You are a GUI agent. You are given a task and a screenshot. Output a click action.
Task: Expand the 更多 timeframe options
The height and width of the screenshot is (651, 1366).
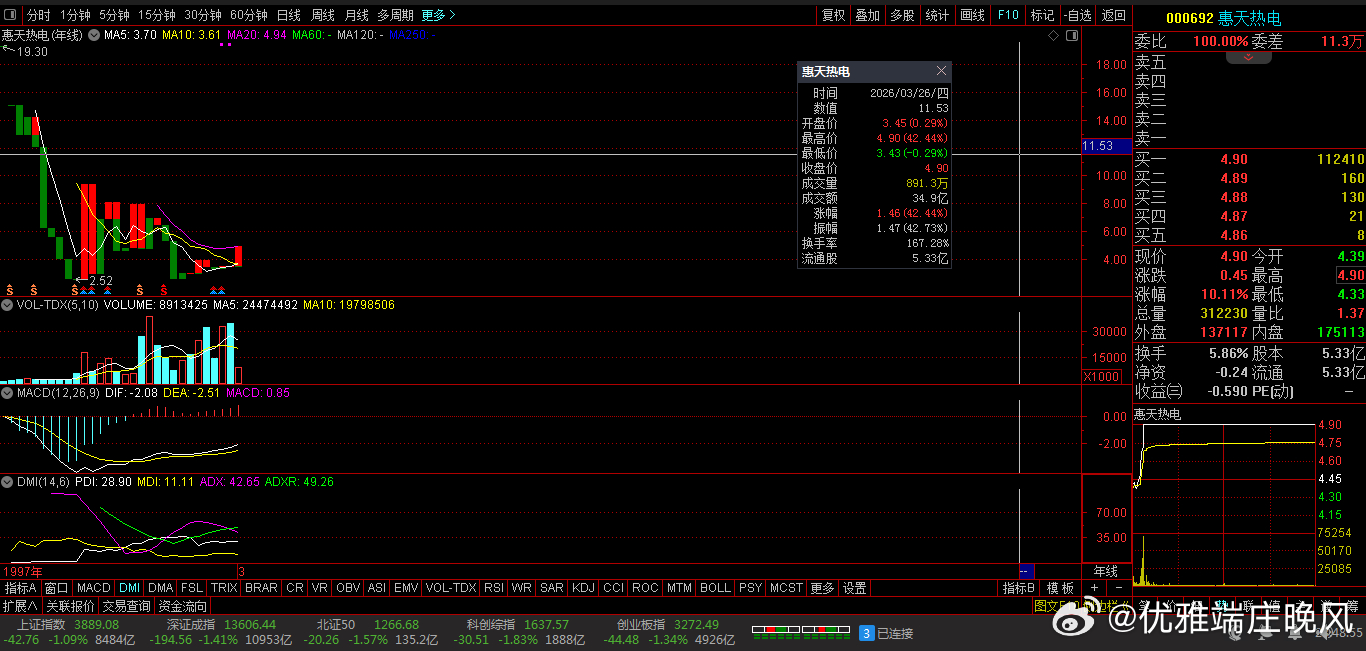(x=438, y=15)
